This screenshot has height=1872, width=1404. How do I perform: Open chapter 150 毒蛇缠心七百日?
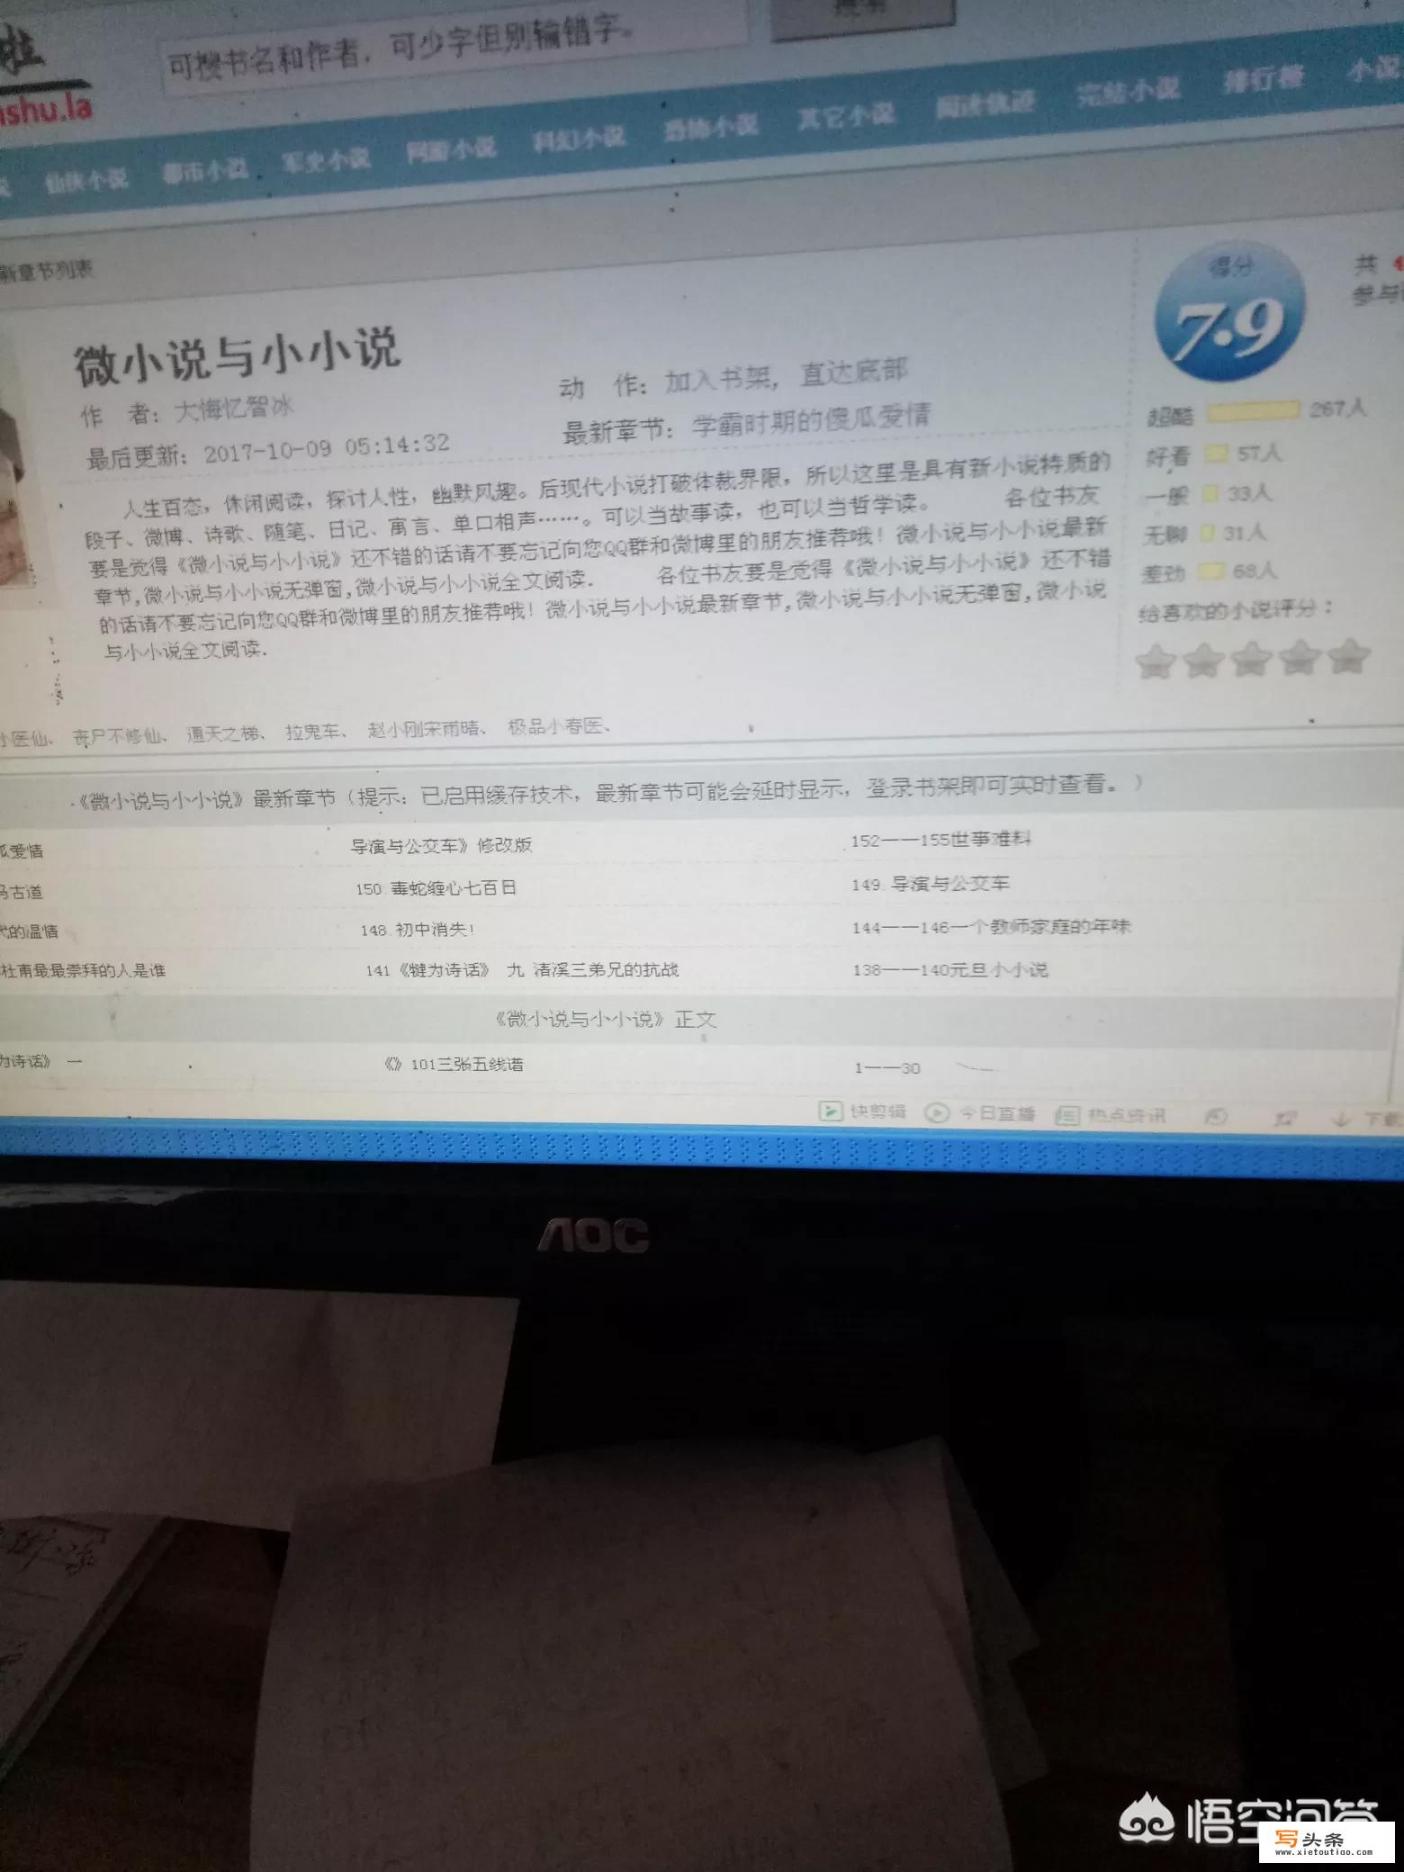click(x=436, y=888)
